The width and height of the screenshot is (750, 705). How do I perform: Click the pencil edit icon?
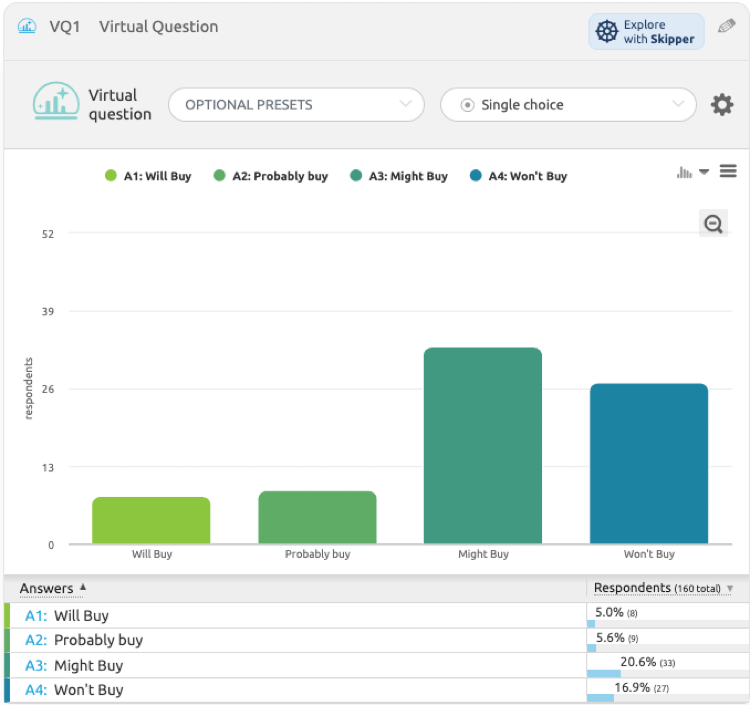click(x=727, y=26)
